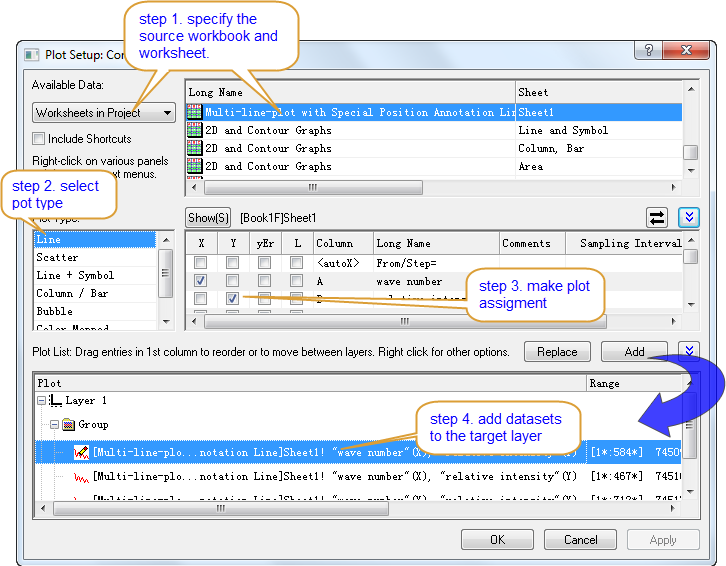Click the column table scroll down arrow
Viewport: 726px width, 566px height.
[x=691, y=304]
